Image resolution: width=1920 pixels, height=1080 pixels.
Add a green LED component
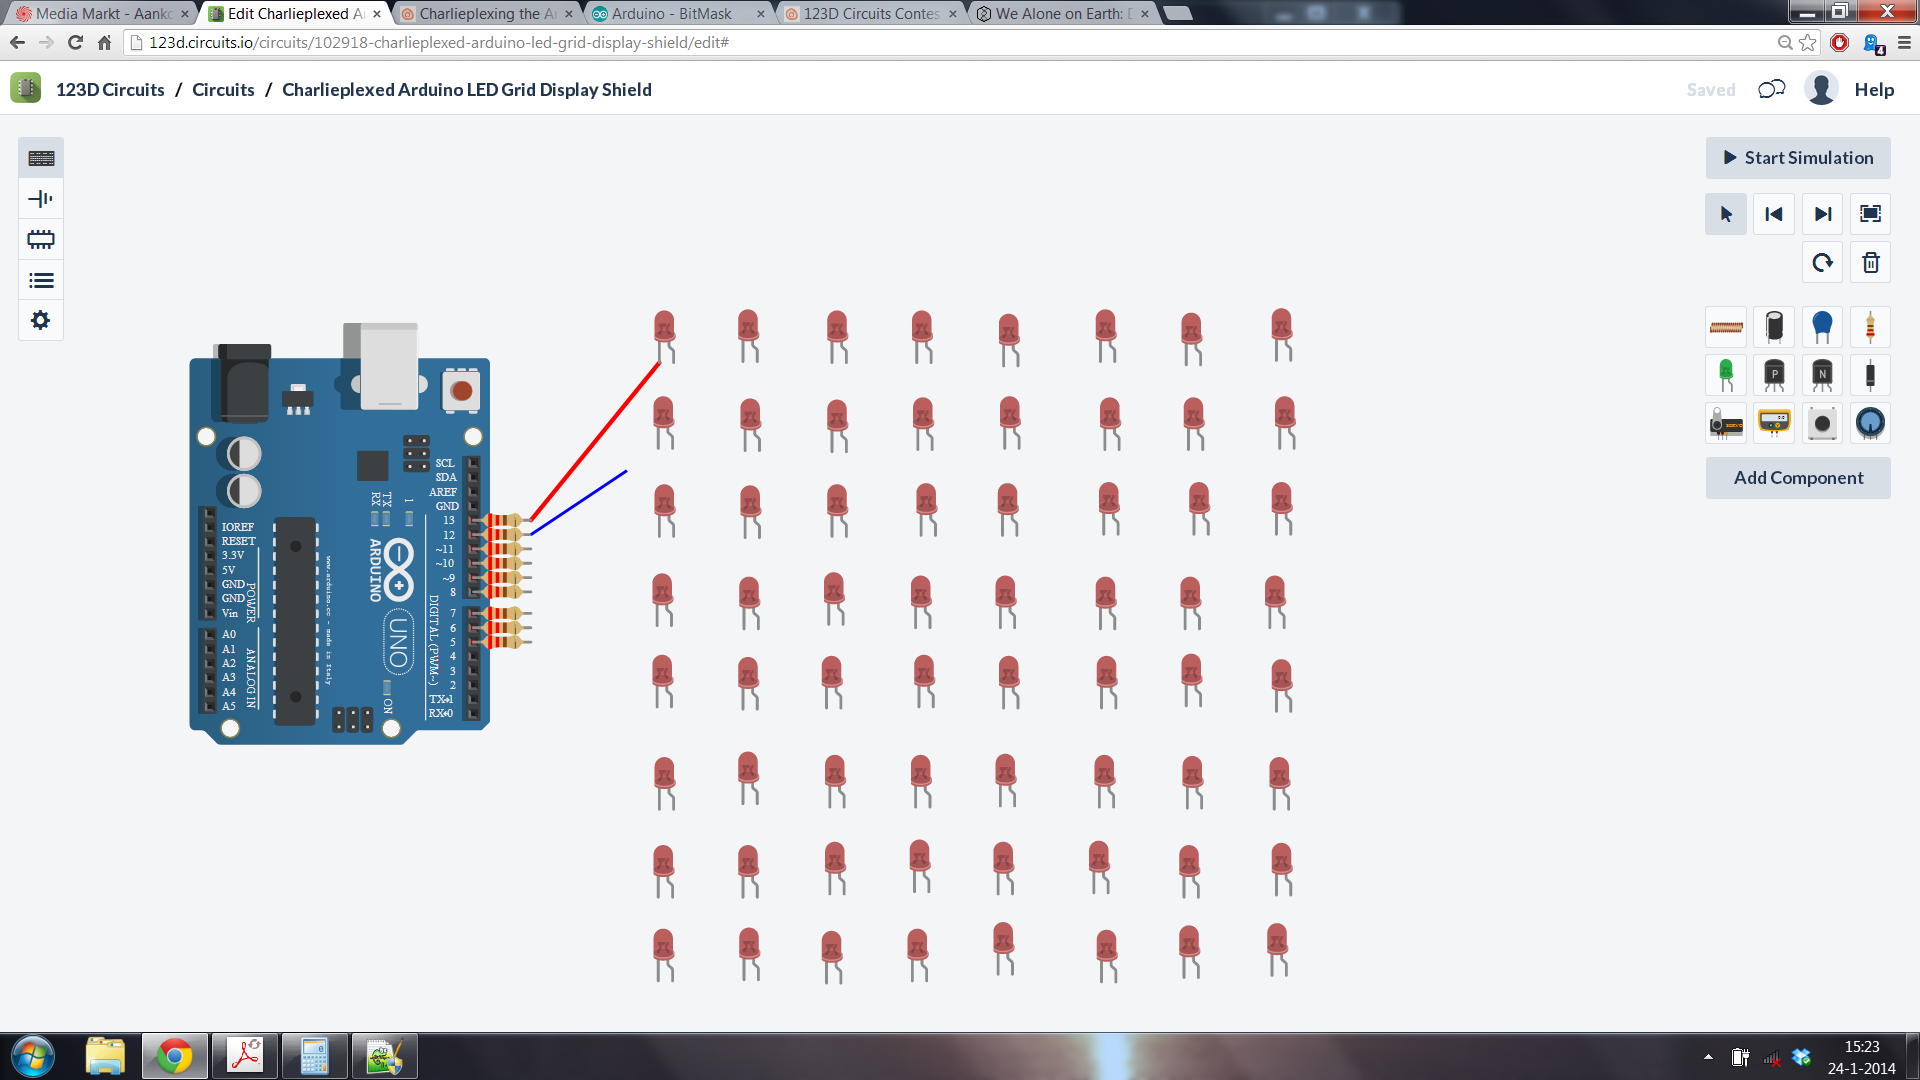1727,375
